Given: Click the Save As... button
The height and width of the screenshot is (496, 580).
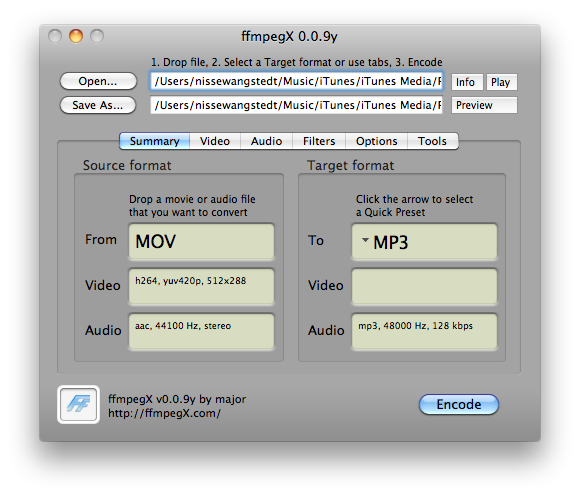Looking at the screenshot, I should [98, 105].
